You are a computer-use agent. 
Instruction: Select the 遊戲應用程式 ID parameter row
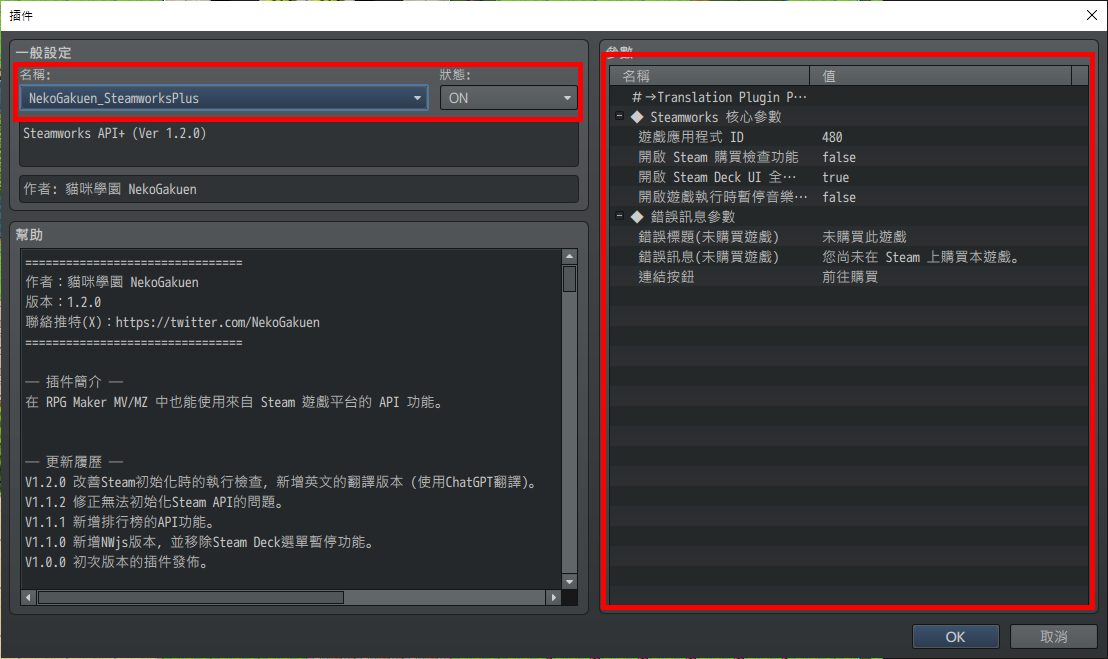click(849, 137)
